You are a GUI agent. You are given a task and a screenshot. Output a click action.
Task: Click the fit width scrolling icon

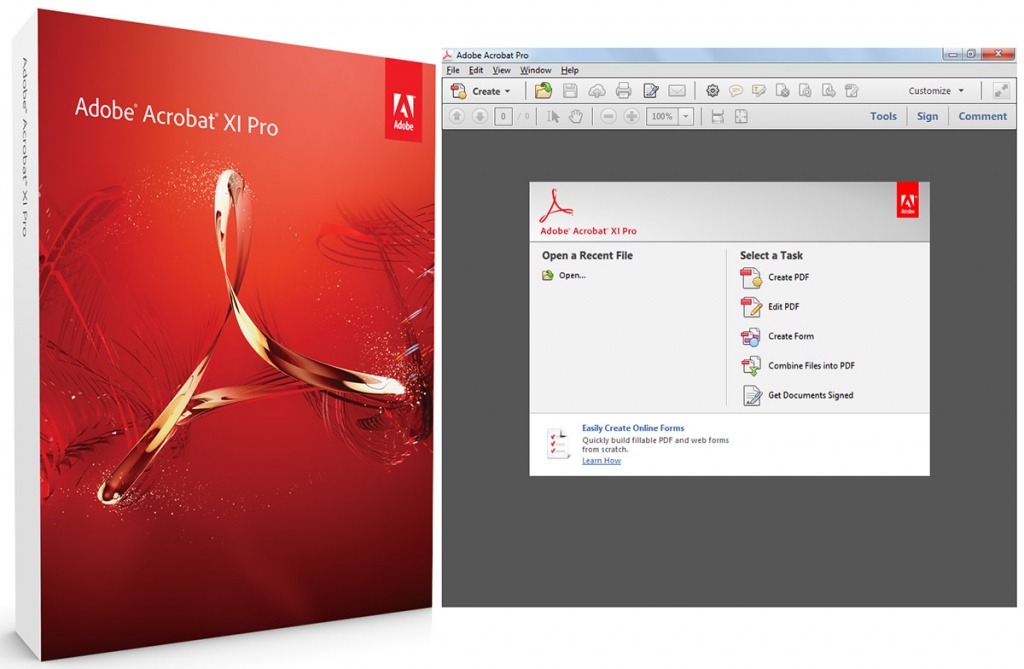point(718,116)
